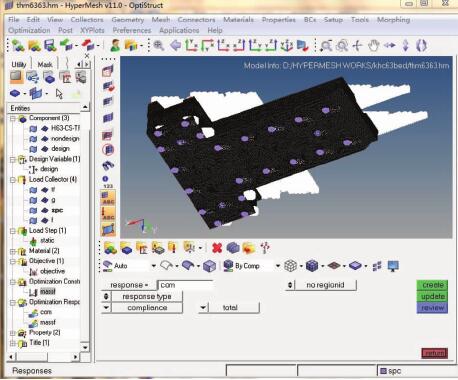Screen dimensions: 458x380
Task: Toggle visibility of spc load collector
Action: coord(33,210)
